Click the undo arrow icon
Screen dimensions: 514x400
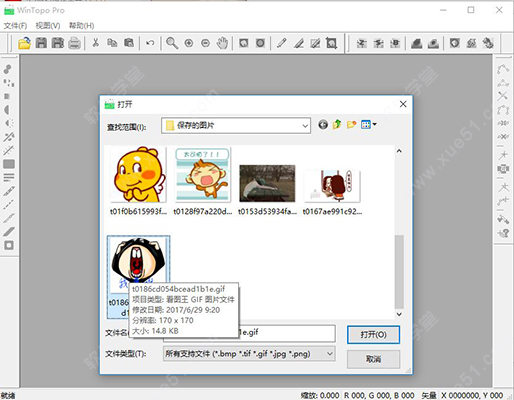click(x=150, y=43)
